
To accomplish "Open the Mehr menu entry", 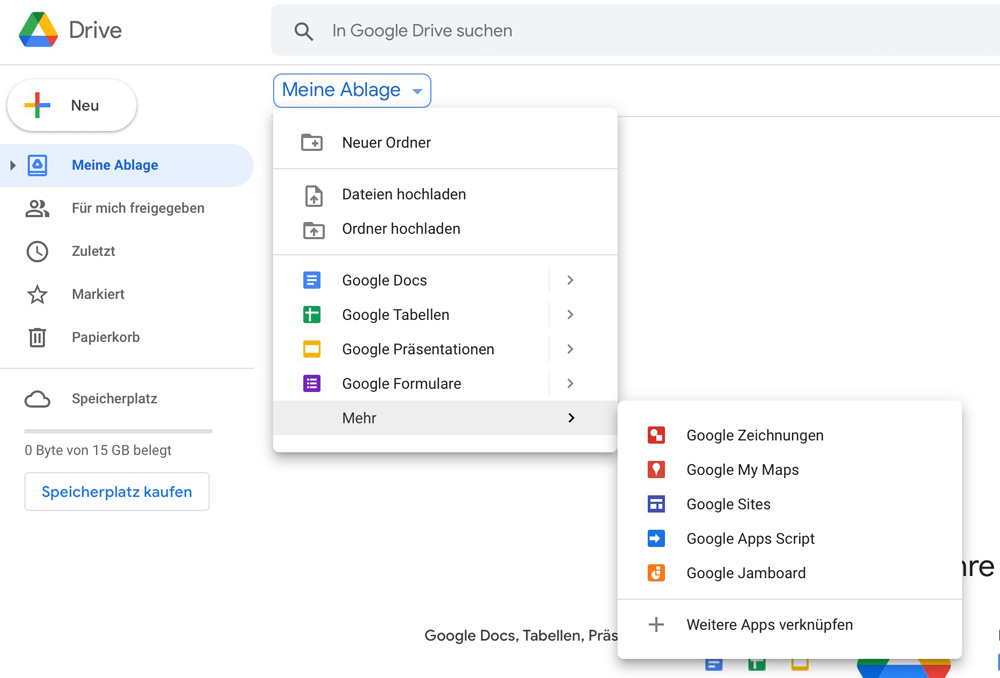I will click(x=445, y=418).
